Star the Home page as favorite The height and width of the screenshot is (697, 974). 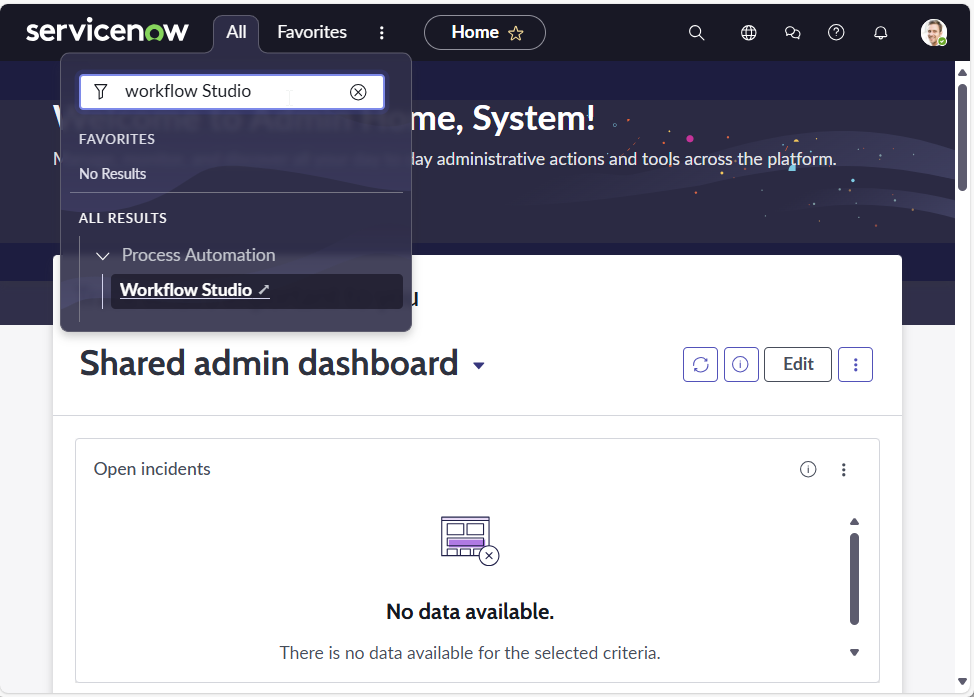(516, 33)
